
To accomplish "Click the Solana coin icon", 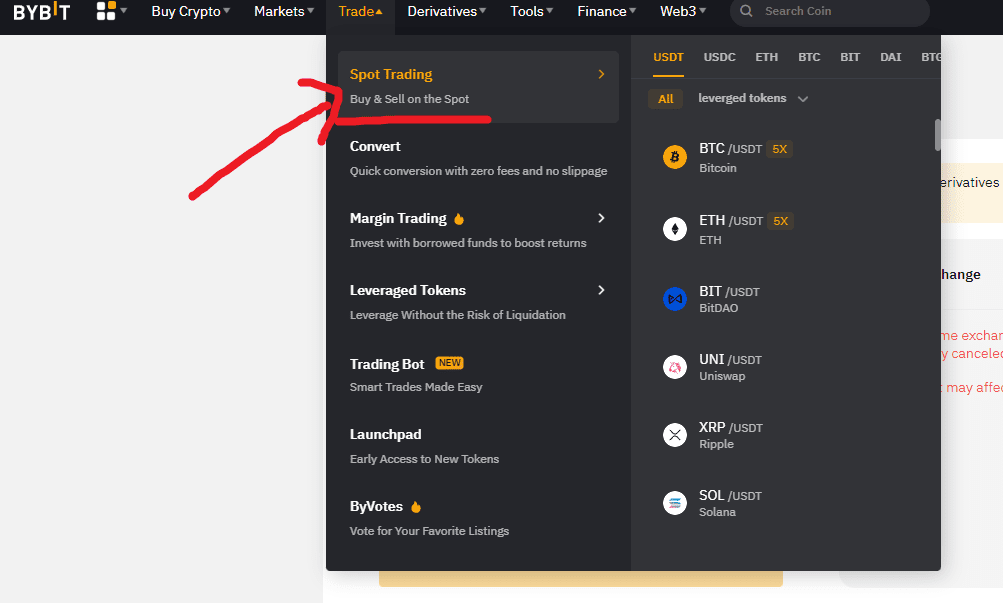I will point(674,503).
